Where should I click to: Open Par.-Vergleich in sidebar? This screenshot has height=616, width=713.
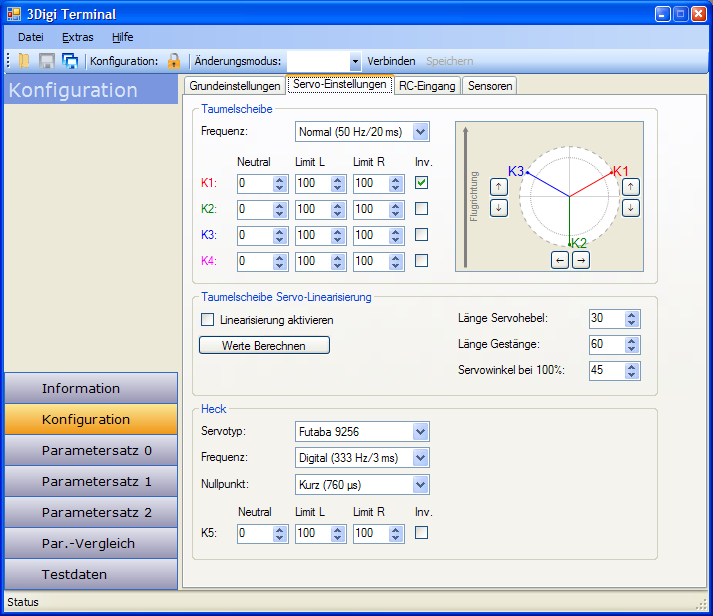tap(91, 543)
